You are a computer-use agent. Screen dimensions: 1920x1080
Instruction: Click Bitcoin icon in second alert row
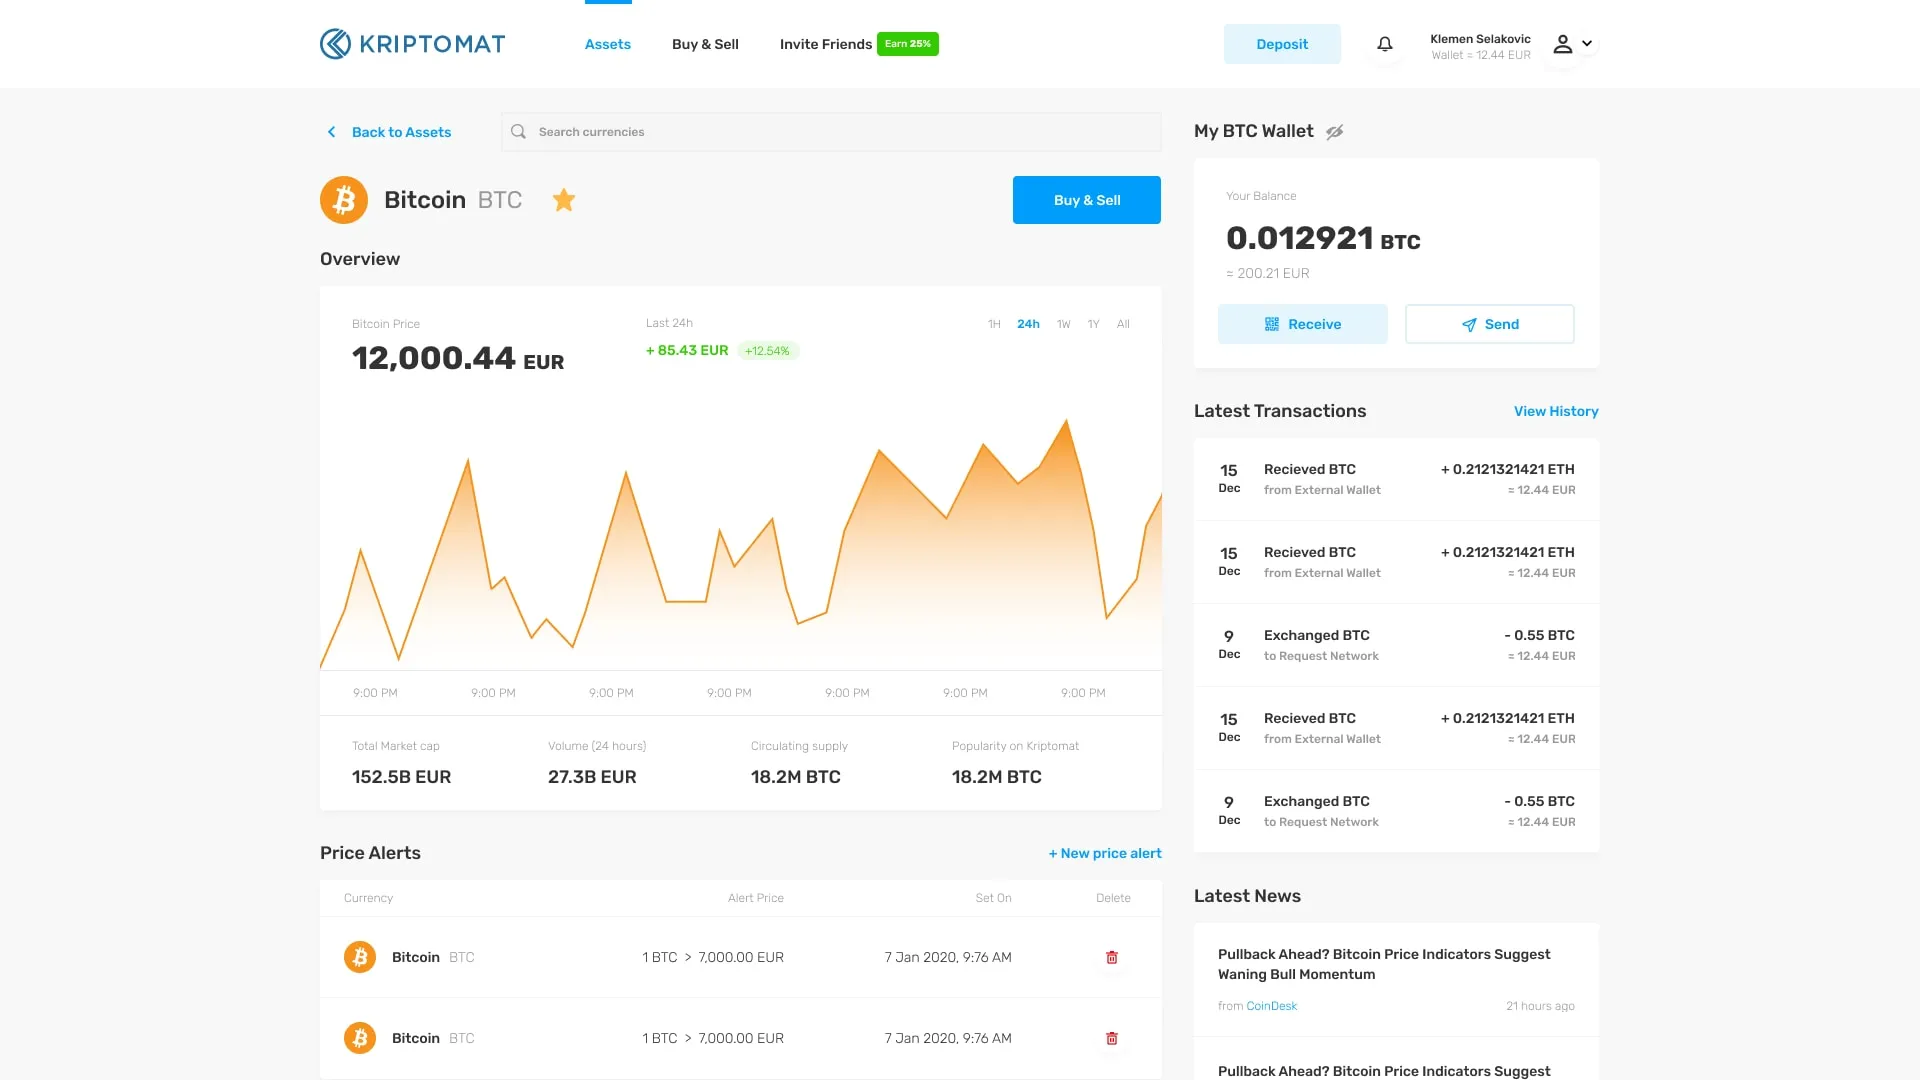point(360,1038)
